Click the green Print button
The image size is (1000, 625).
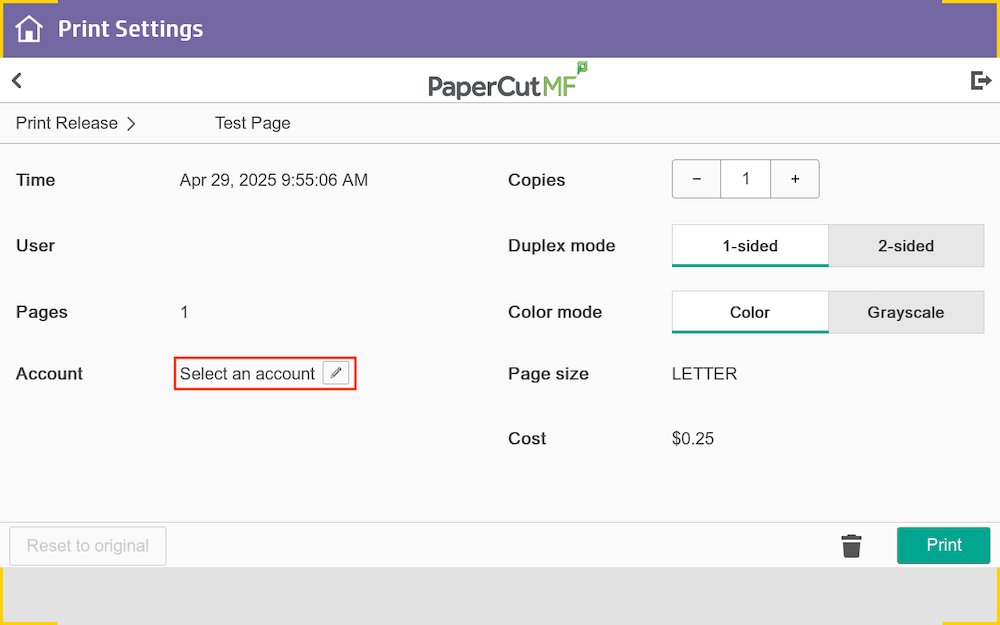(x=943, y=545)
